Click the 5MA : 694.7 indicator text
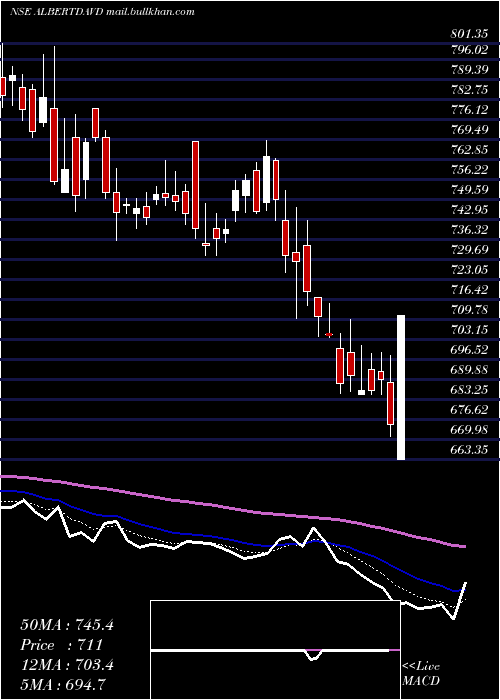The width and height of the screenshot is (500, 700). tap(63, 685)
